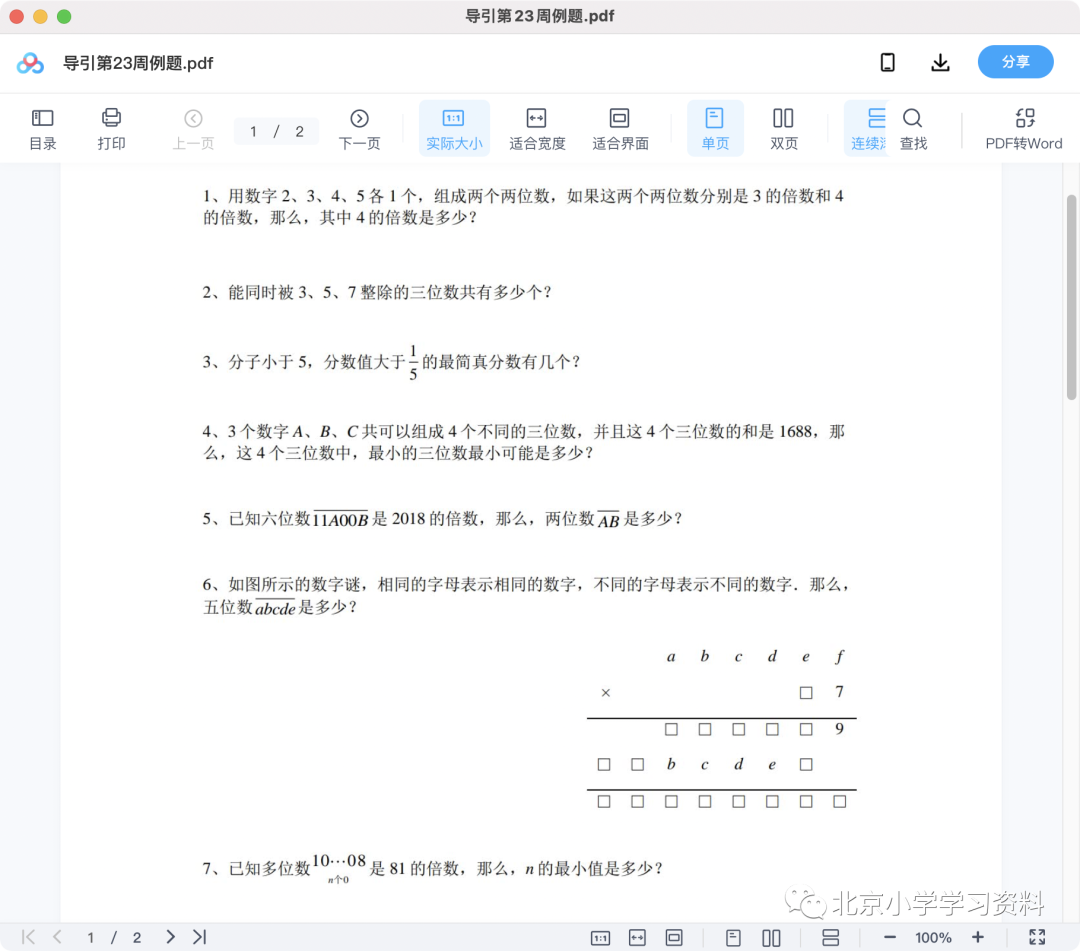This screenshot has width=1080, height=951.
Task: Go to previous page (上一页)
Action: (x=194, y=129)
